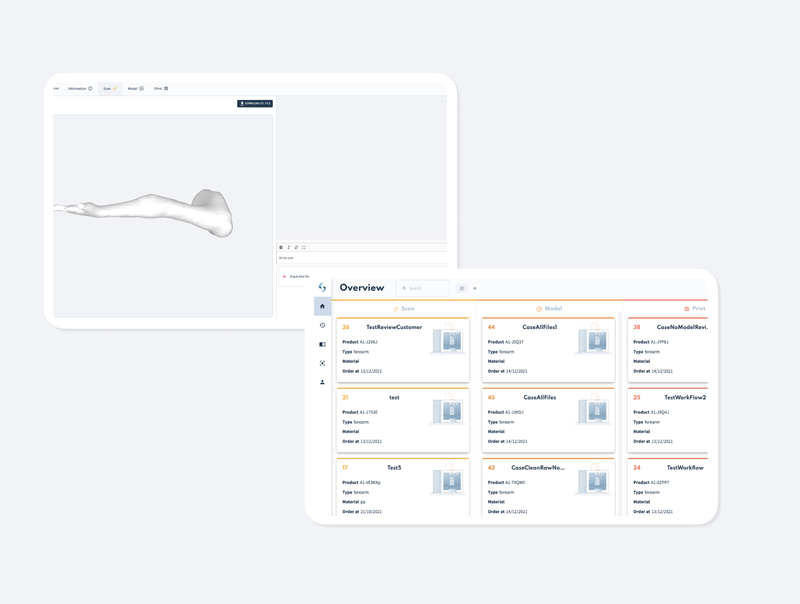Switch to the Model tab

(136, 88)
